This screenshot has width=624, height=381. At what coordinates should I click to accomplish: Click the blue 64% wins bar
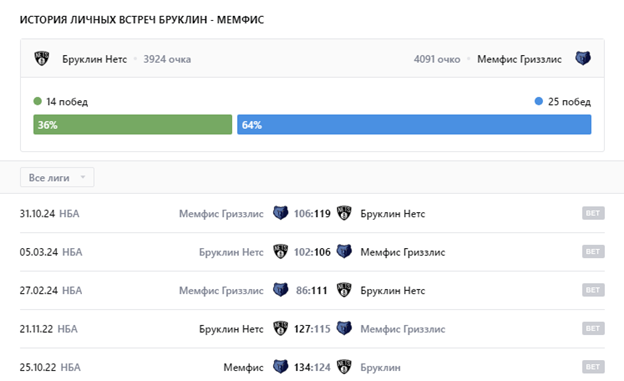coord(414,125)
